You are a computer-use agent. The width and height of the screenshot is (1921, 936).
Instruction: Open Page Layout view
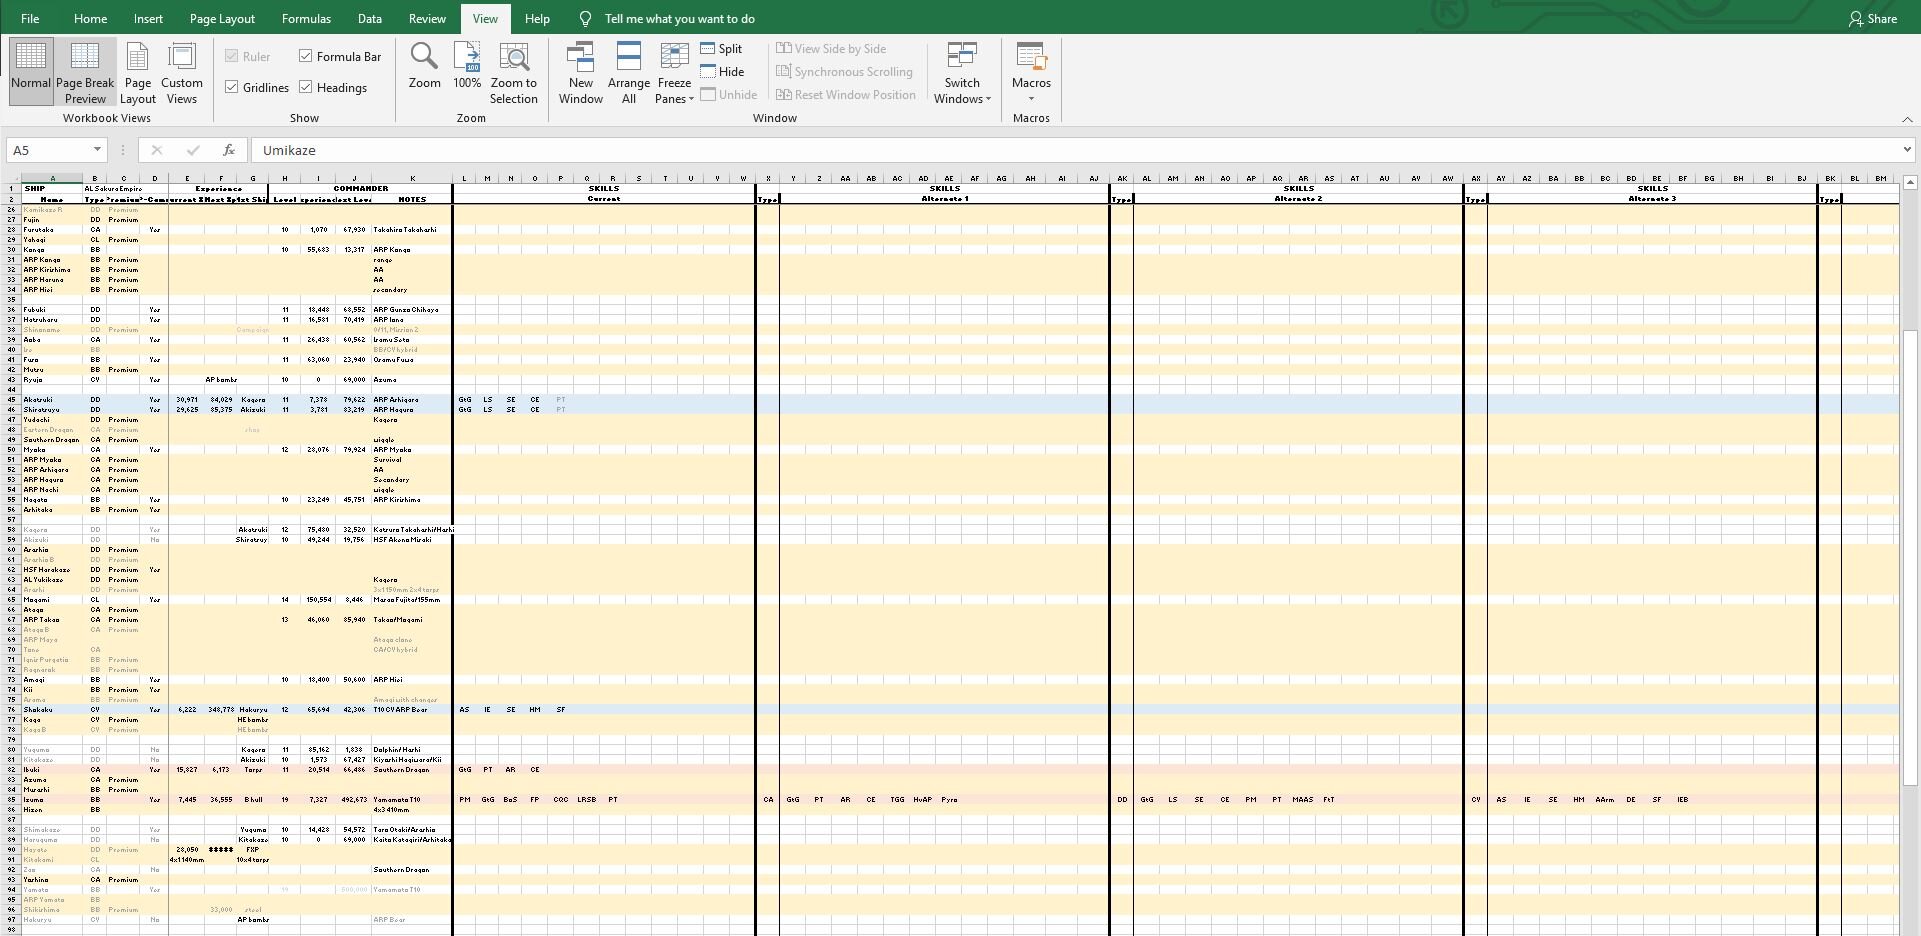[138, 71]
